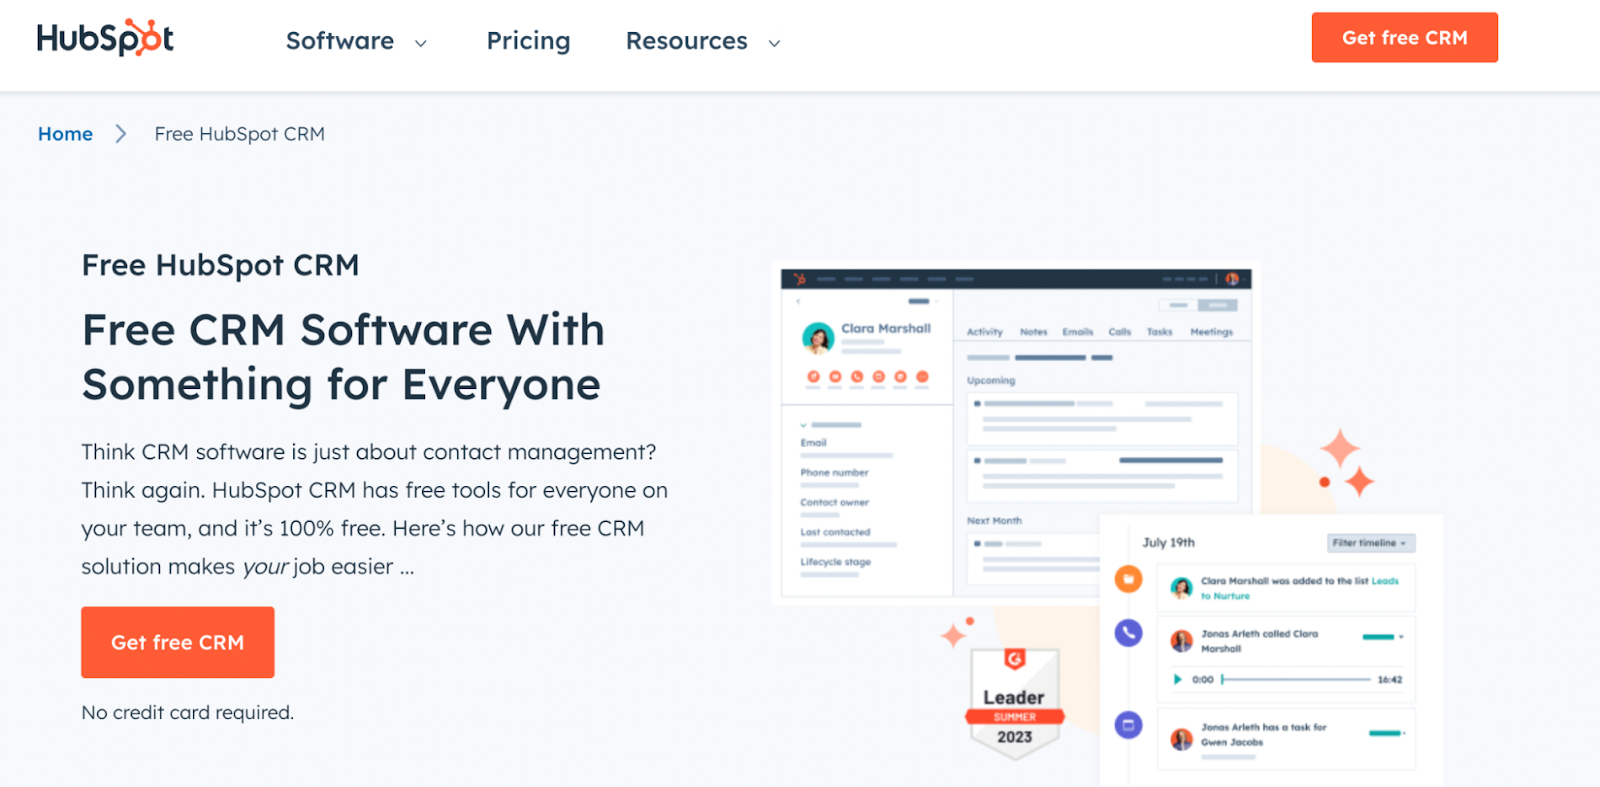Select the Calls tab in CRM mockup
Image resolution: width=1600 pixels, height=787 pixels.
[1119, 332]
